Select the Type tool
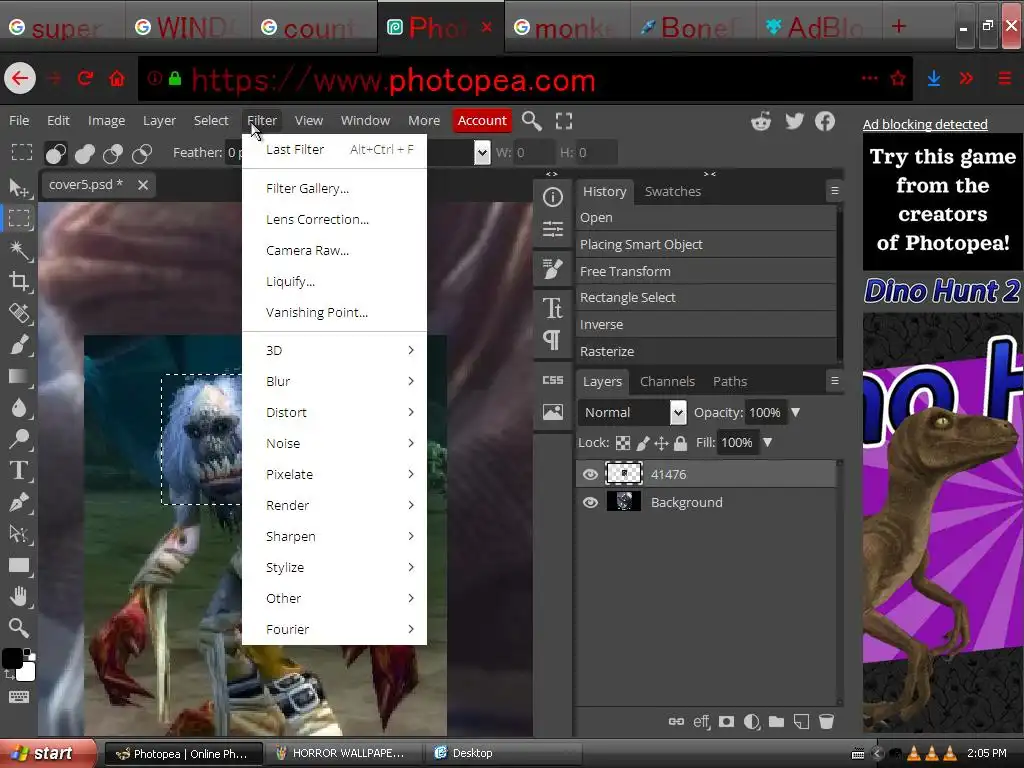The height and width of the screenshot is (768, 1024). point(19,470)
